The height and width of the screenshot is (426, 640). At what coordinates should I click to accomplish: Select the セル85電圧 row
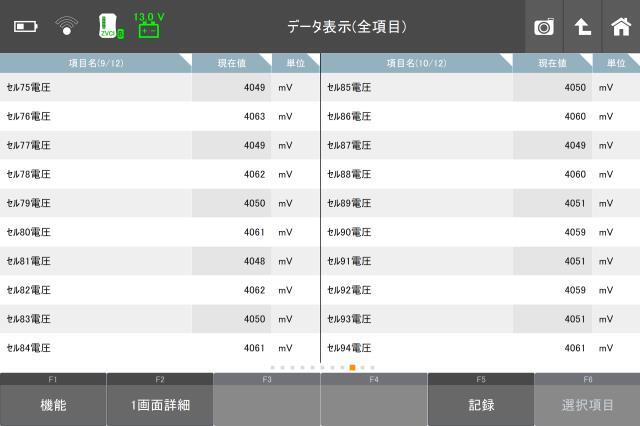click(480, 87)
